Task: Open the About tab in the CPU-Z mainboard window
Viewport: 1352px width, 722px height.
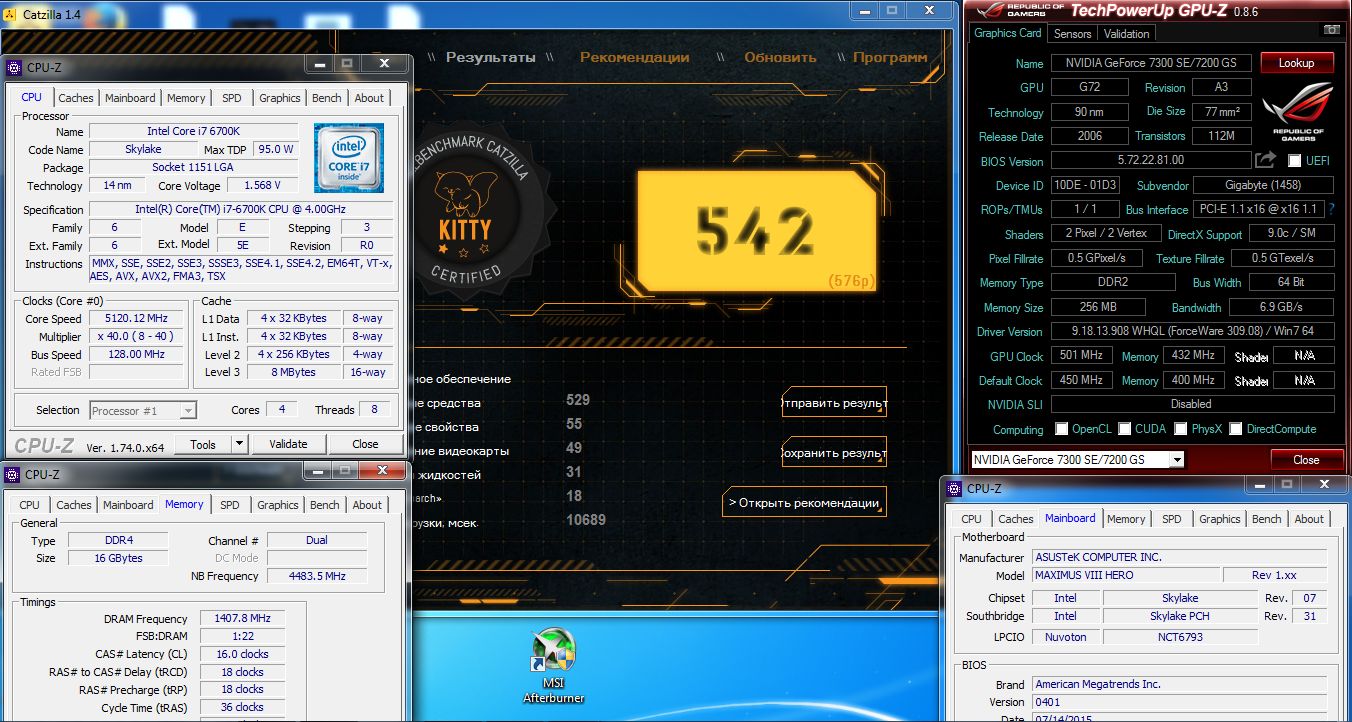Action: point(1309,519)
